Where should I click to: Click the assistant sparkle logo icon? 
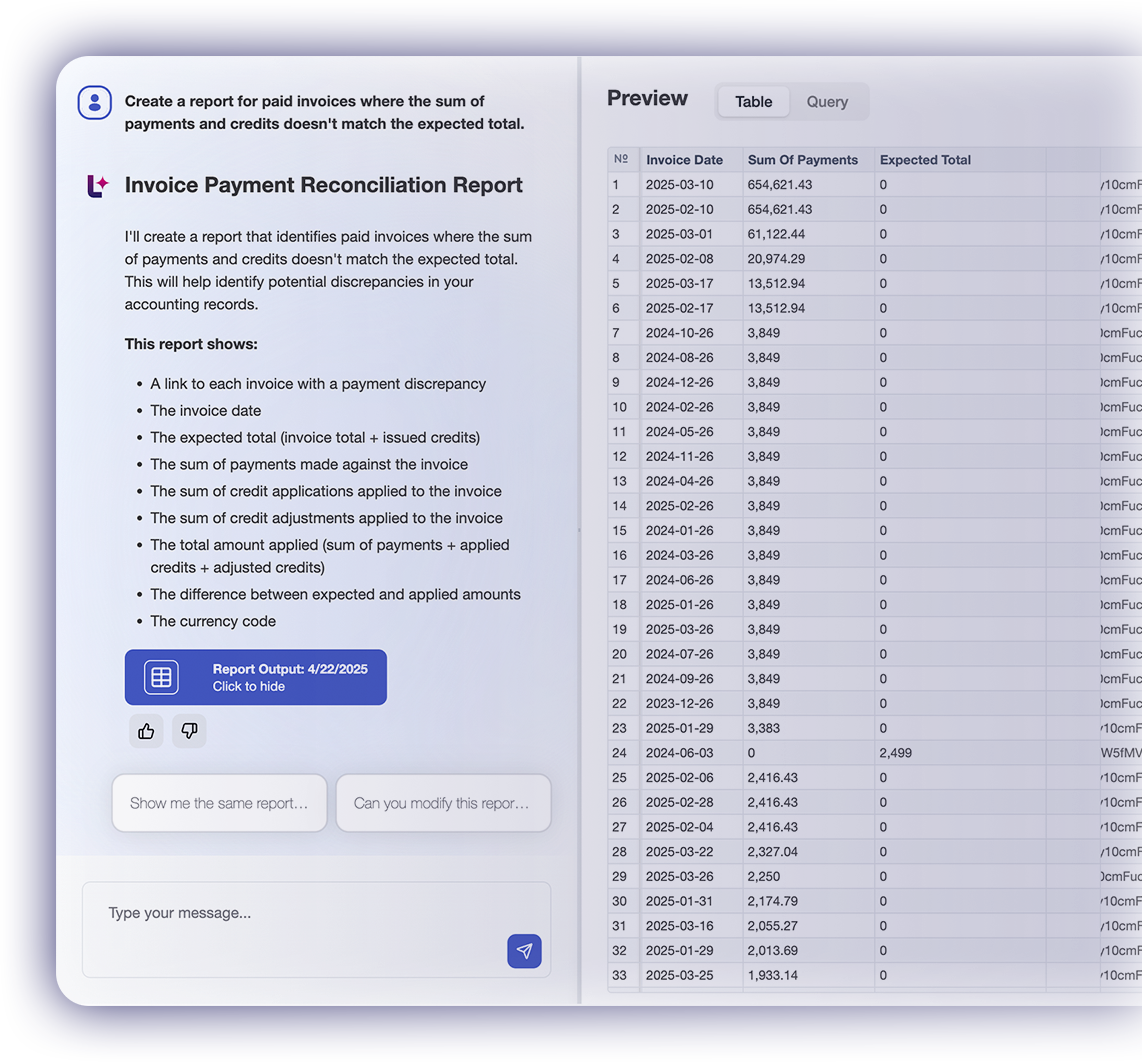coord(97,186)
